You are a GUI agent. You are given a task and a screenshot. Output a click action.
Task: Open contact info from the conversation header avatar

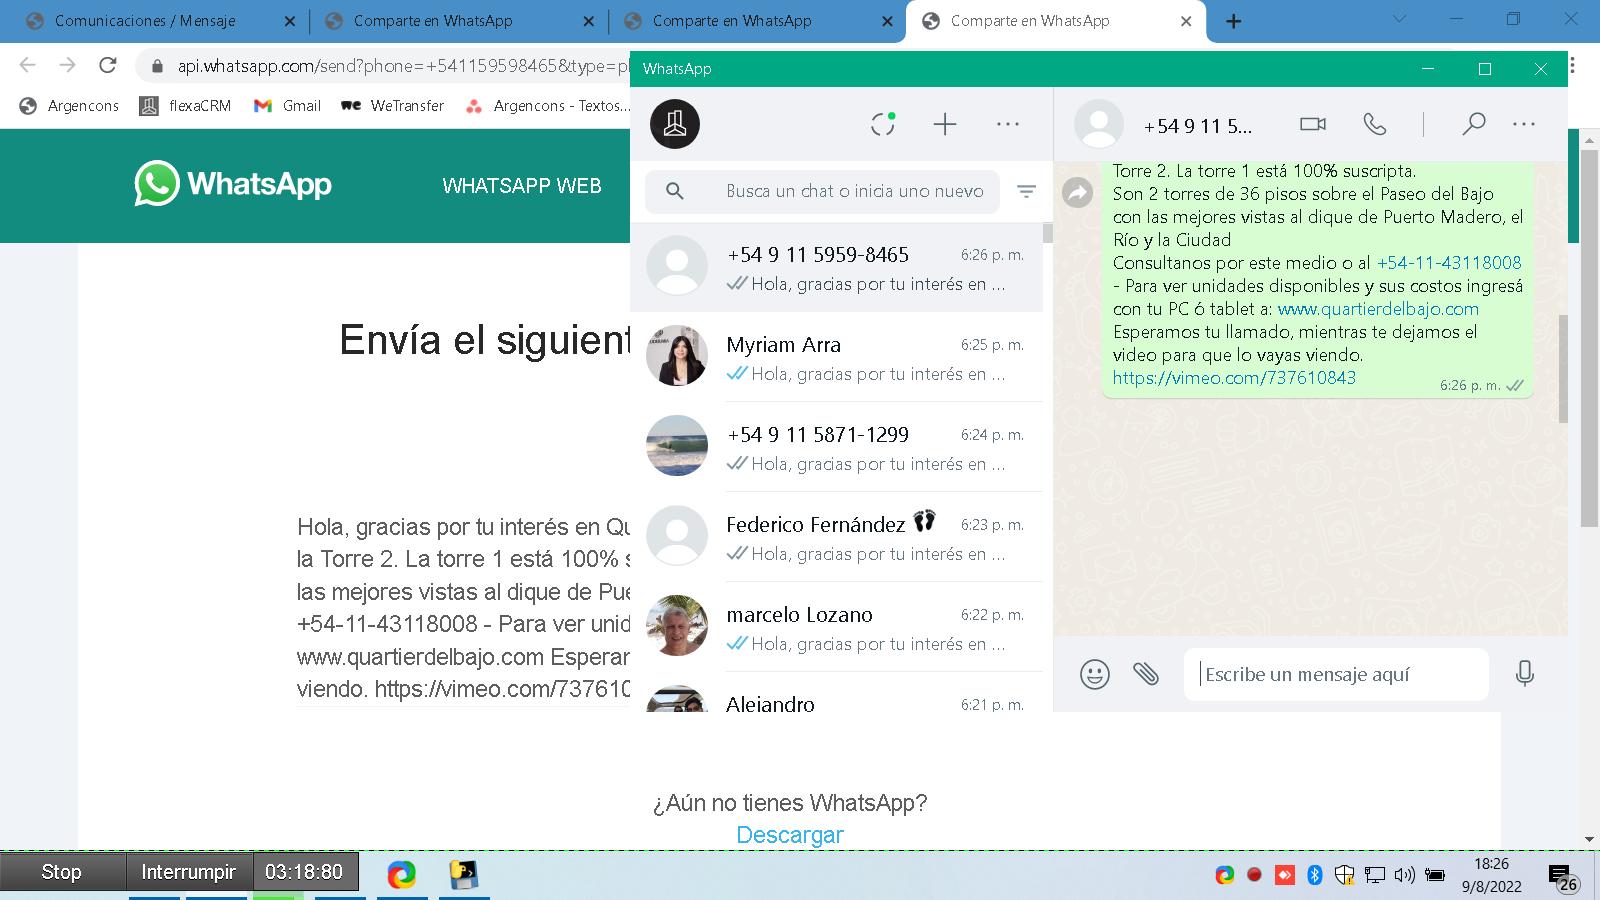(1098, 124)
